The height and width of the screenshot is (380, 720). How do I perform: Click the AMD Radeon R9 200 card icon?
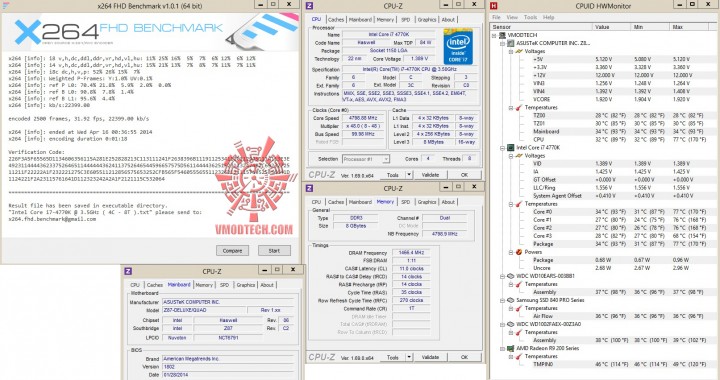(x=511, y=348)
